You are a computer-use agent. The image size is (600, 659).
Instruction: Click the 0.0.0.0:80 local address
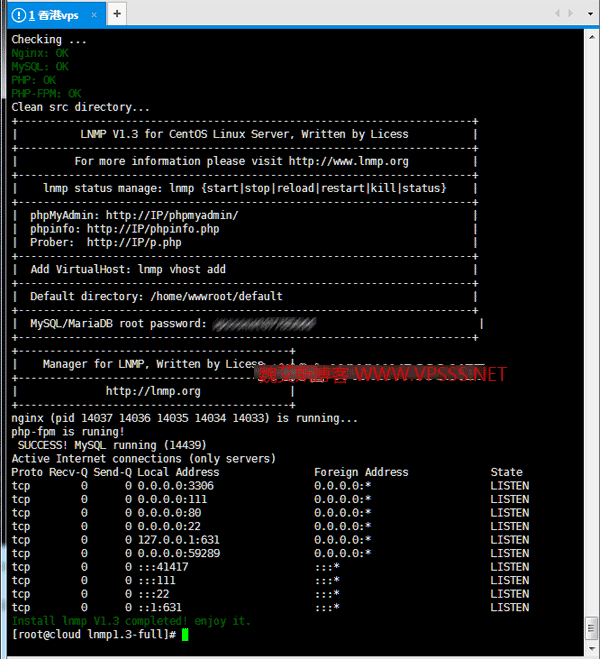tap(169, 513)
